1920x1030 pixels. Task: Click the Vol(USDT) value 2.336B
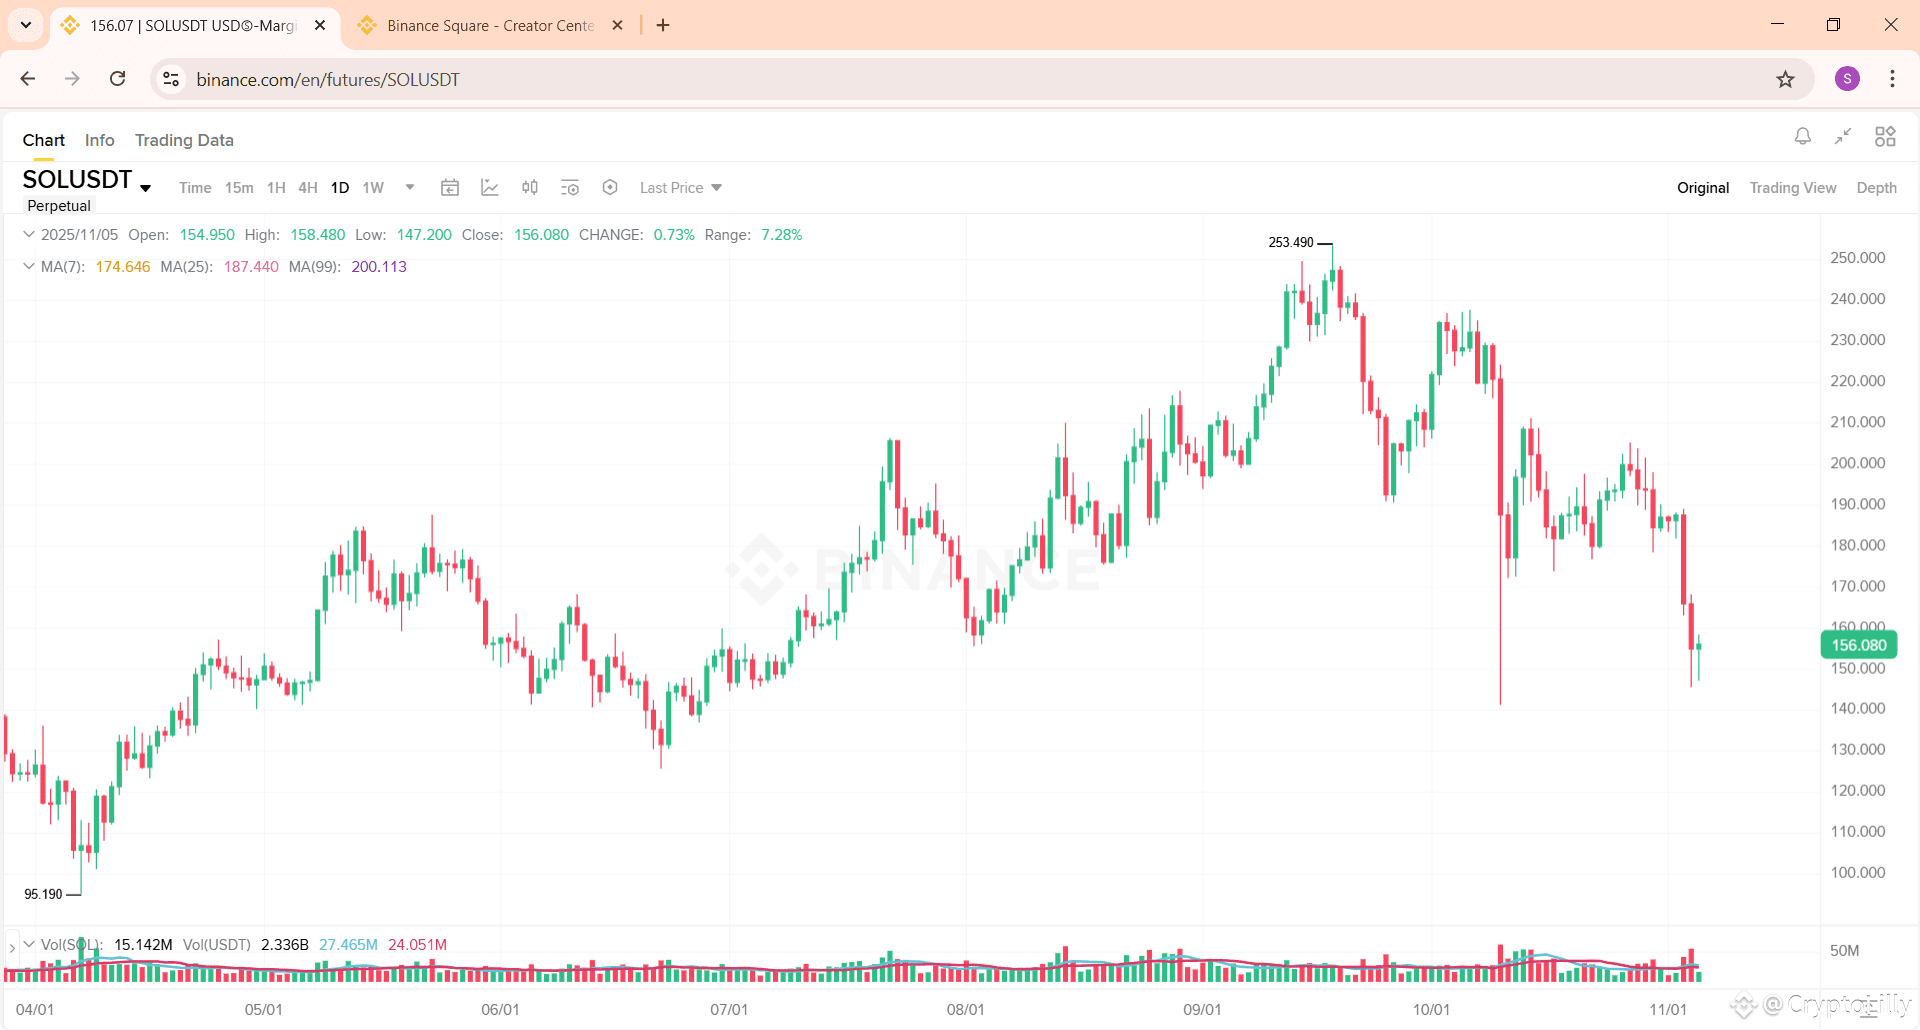click(285, 944)
